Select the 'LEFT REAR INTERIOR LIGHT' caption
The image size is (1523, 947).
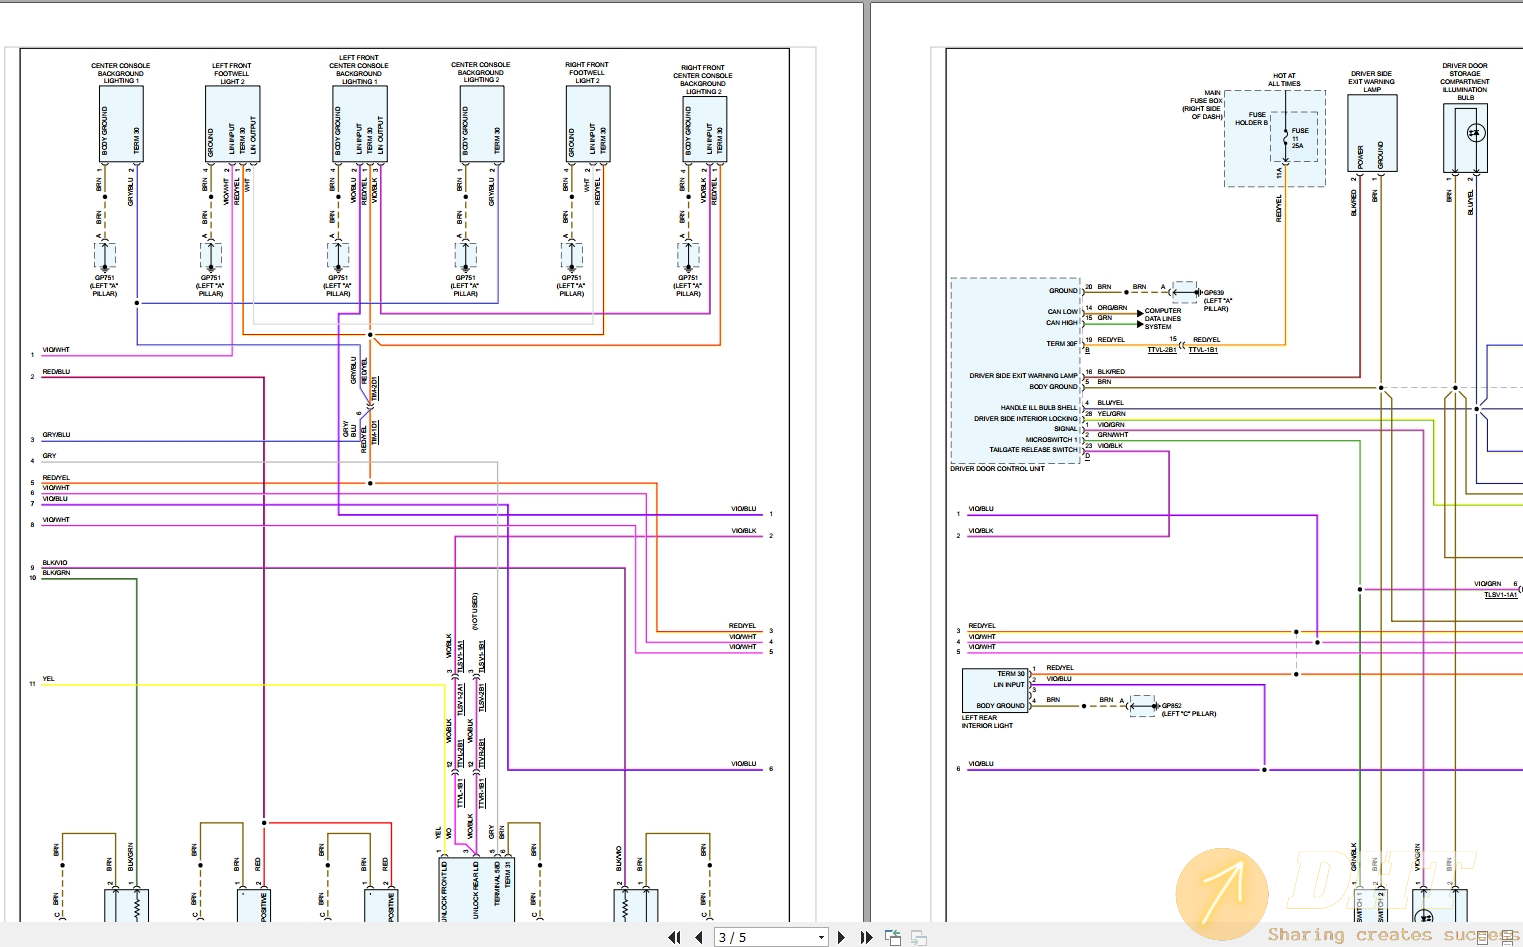(x=987, y=721)
